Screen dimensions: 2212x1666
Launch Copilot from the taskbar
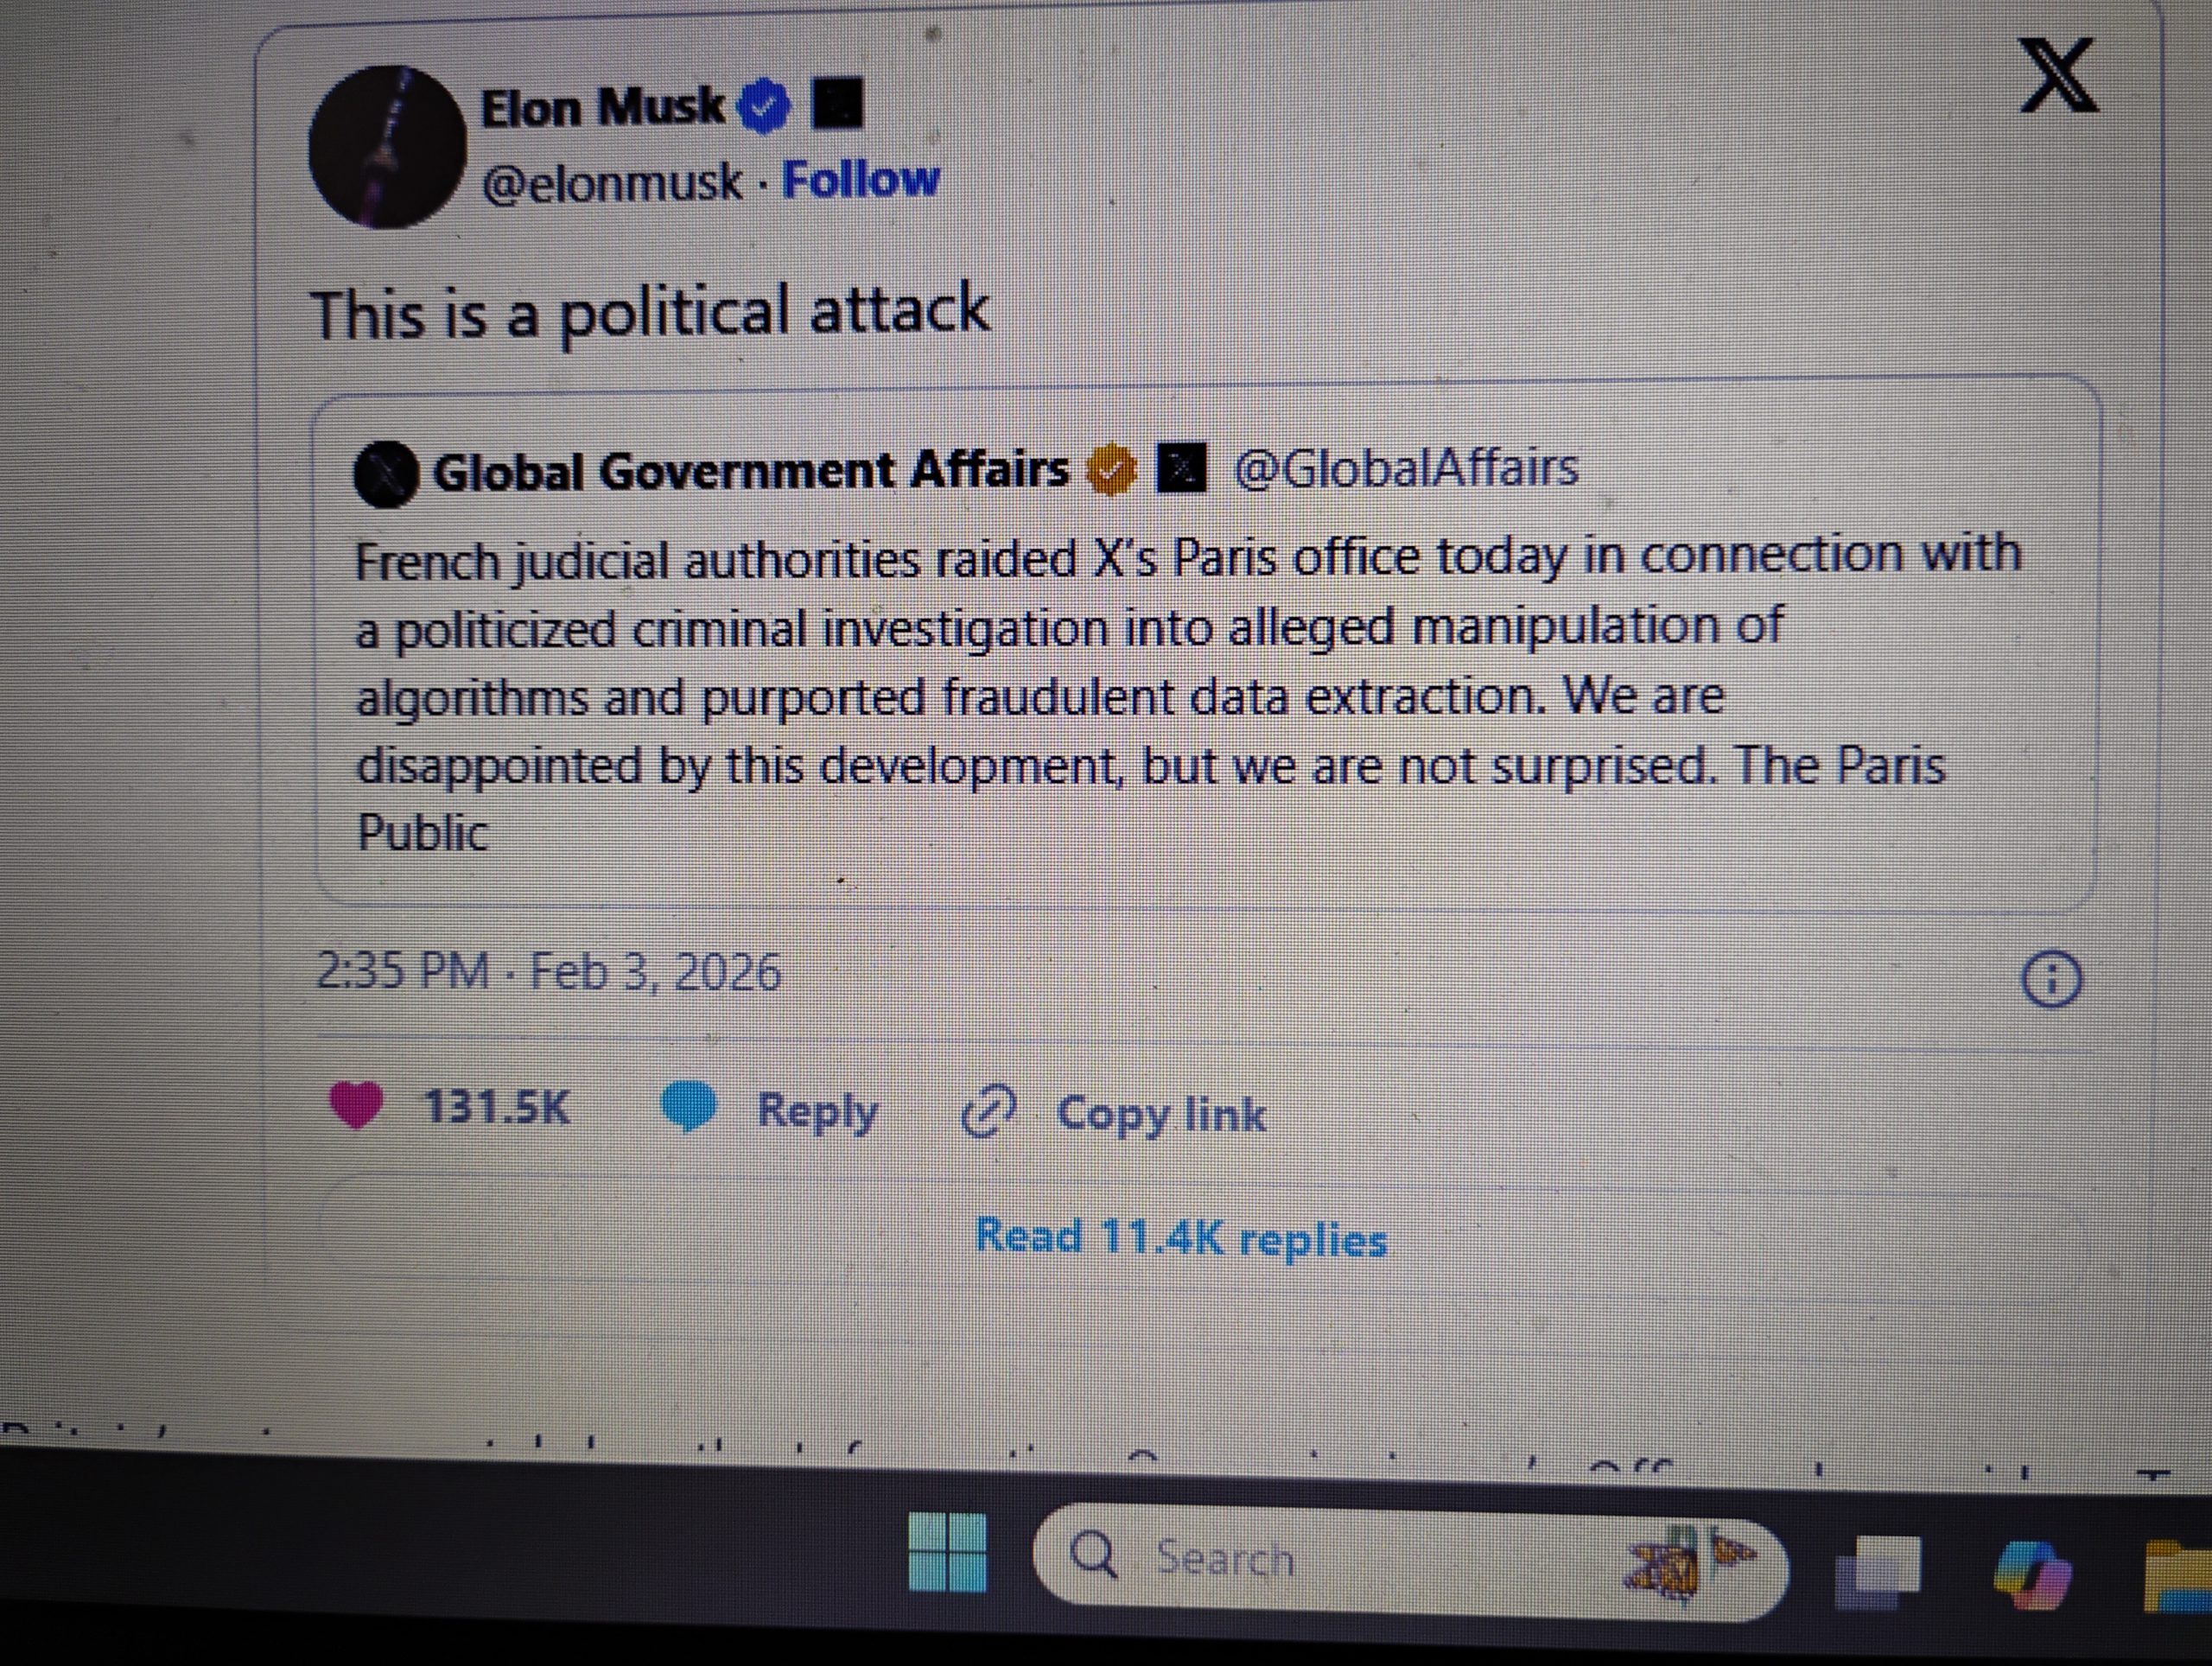(2031, 1572)
